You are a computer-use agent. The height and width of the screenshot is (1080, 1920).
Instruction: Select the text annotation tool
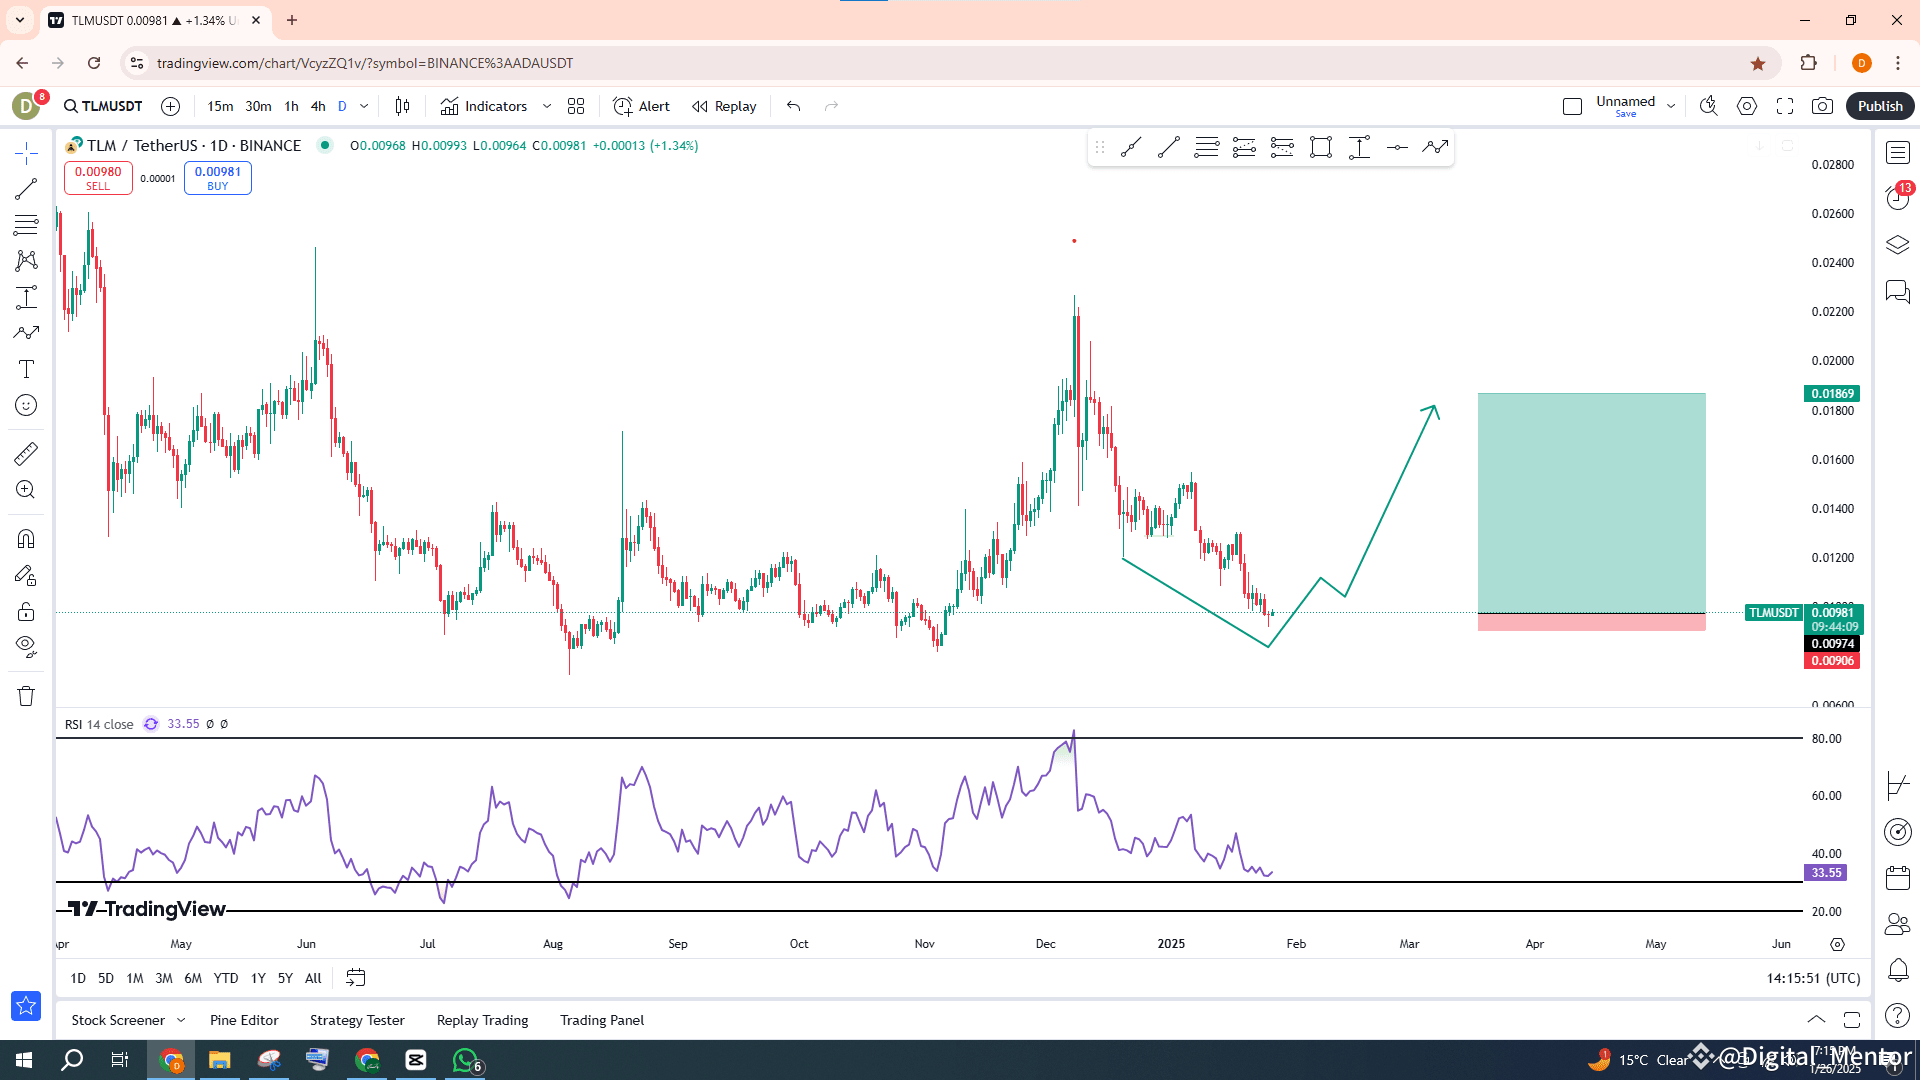pyautogui.click(x=26, y=369)
